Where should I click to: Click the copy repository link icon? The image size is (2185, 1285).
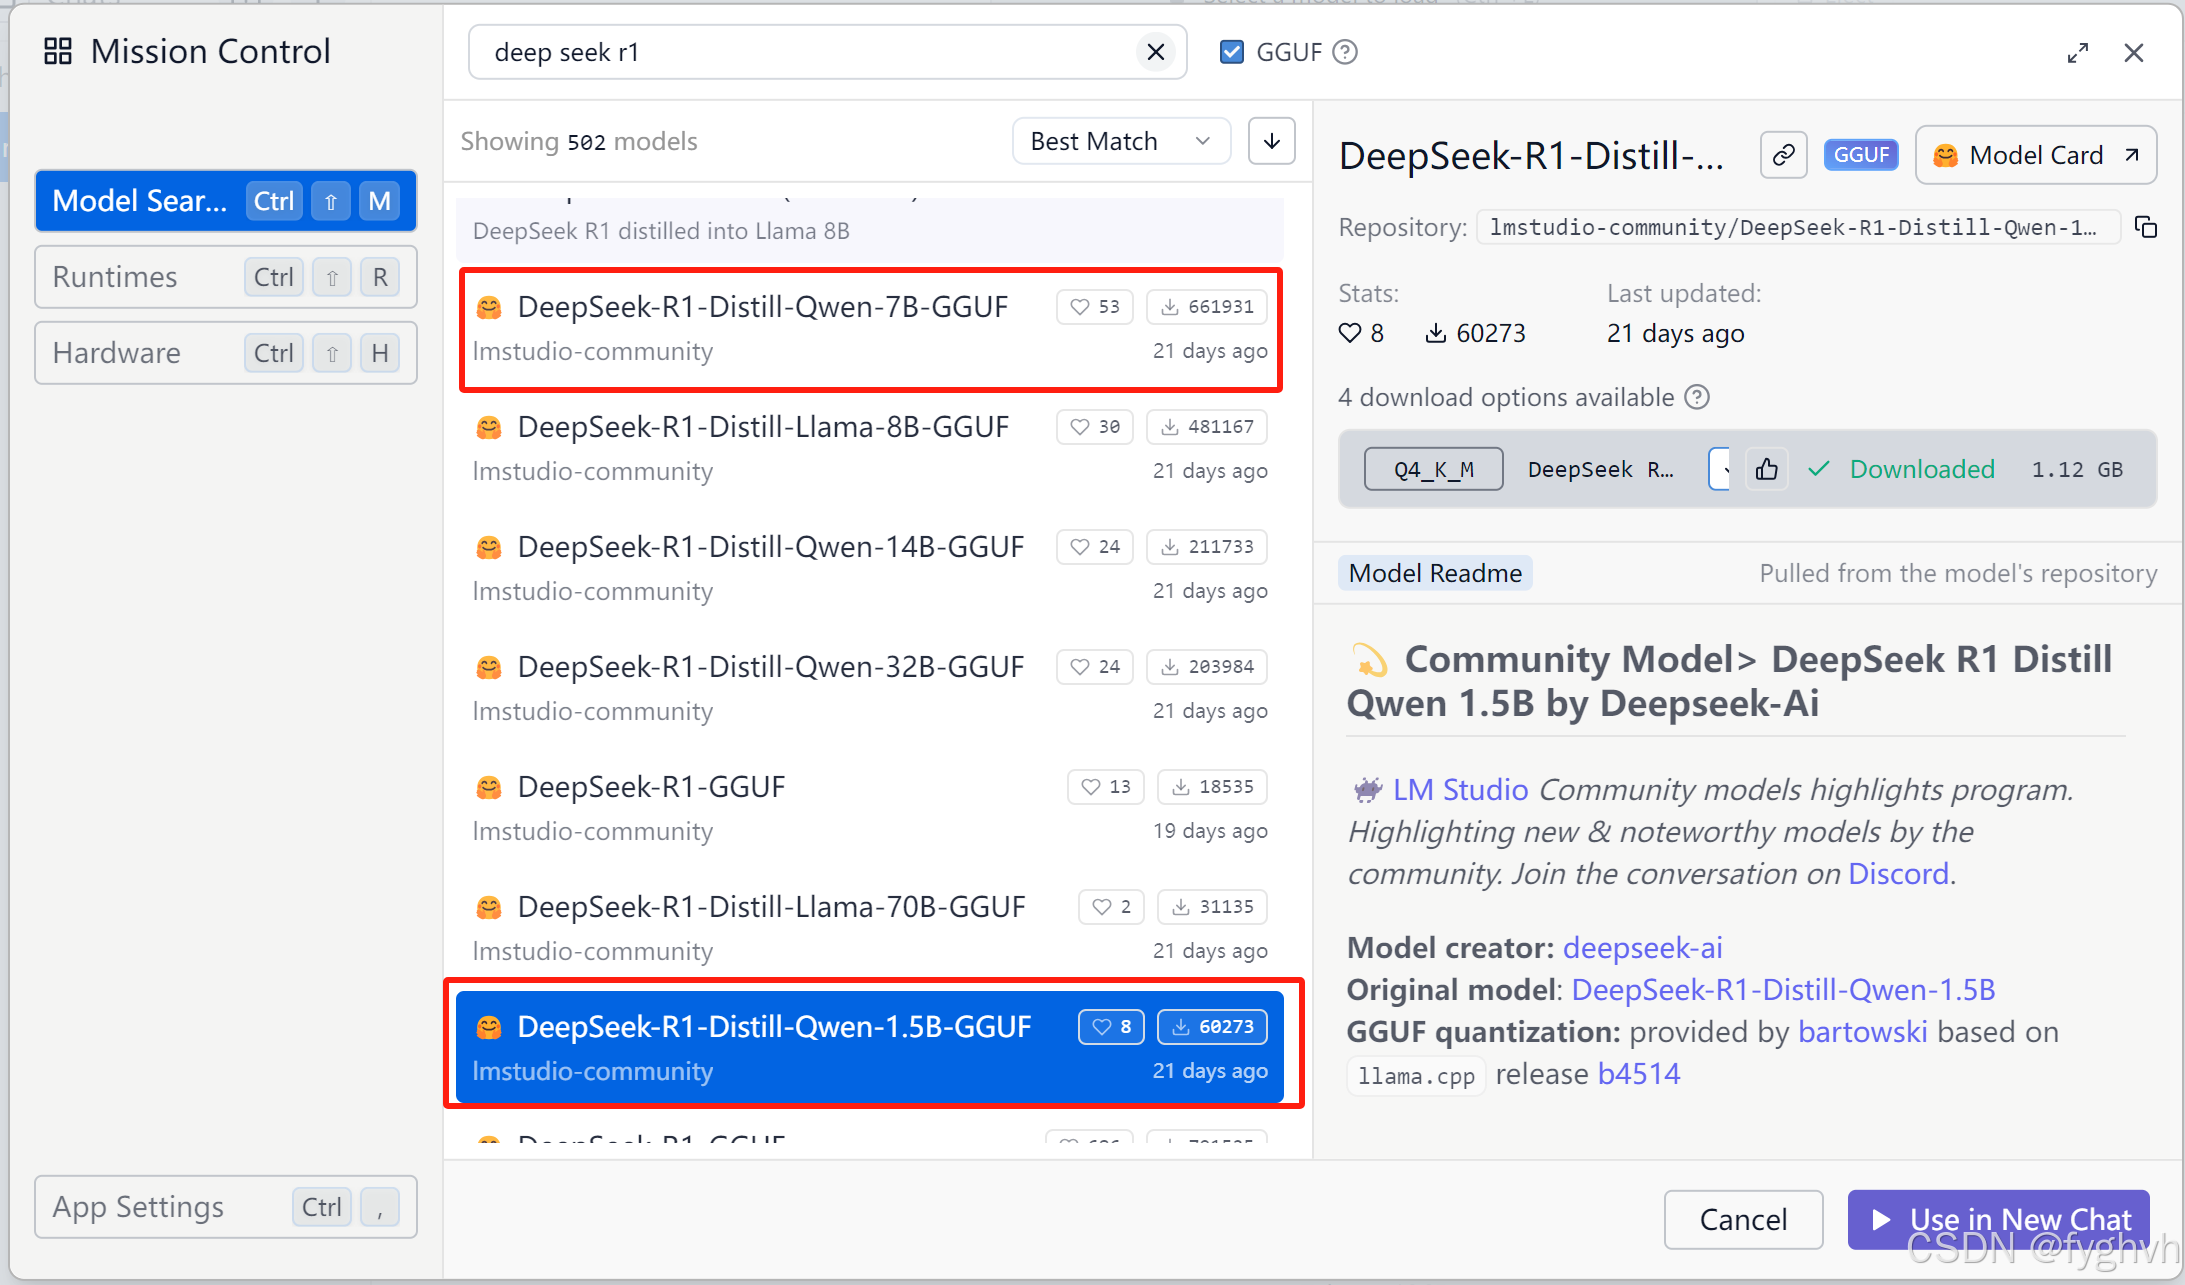click(1783, 156)
